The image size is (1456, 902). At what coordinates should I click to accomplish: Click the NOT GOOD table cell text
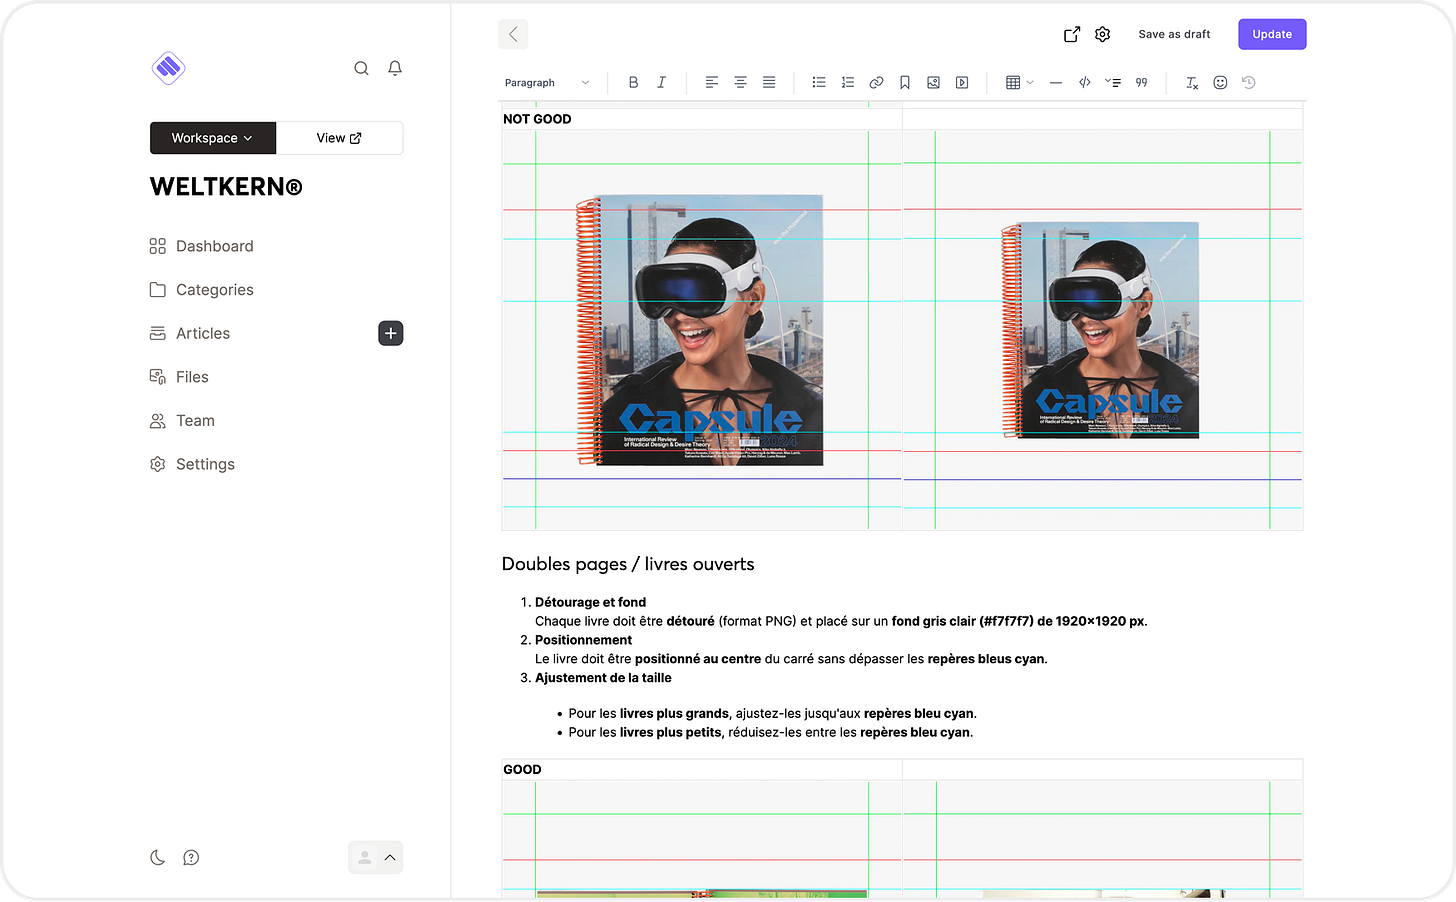click(x=537, y=119)
